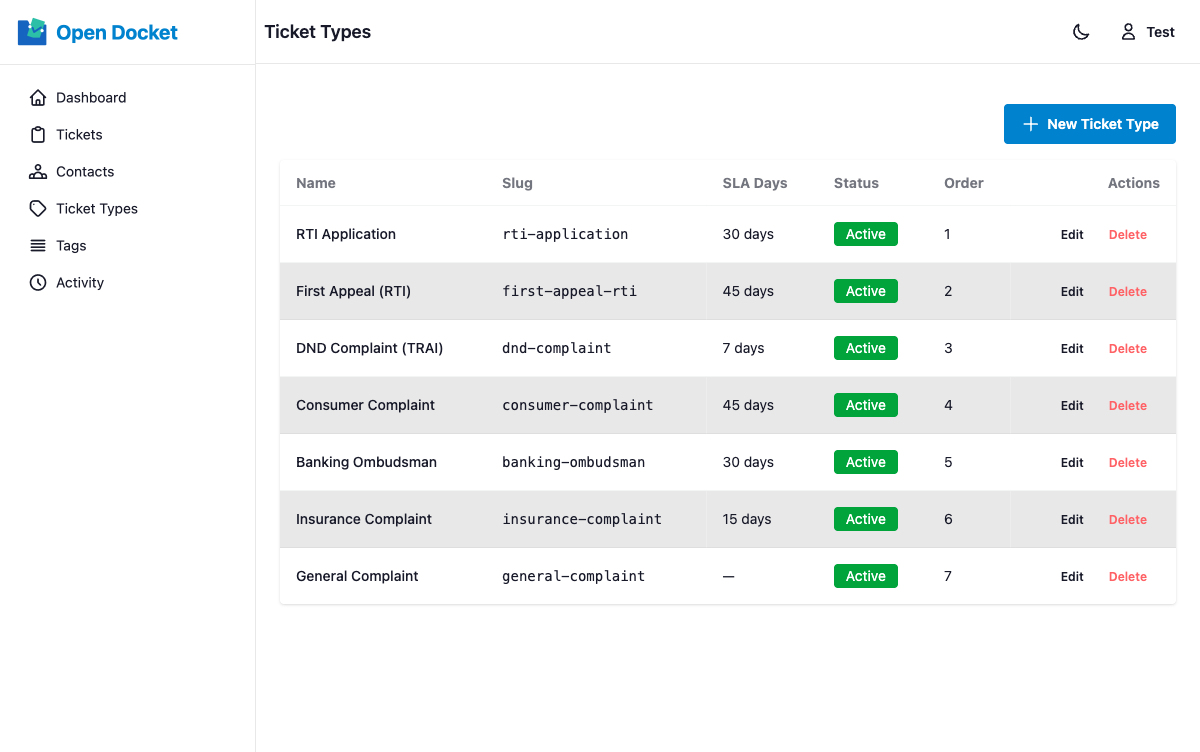Click the user profile icon beside Test
1200x752 pixels.
tap(1128, 31)
